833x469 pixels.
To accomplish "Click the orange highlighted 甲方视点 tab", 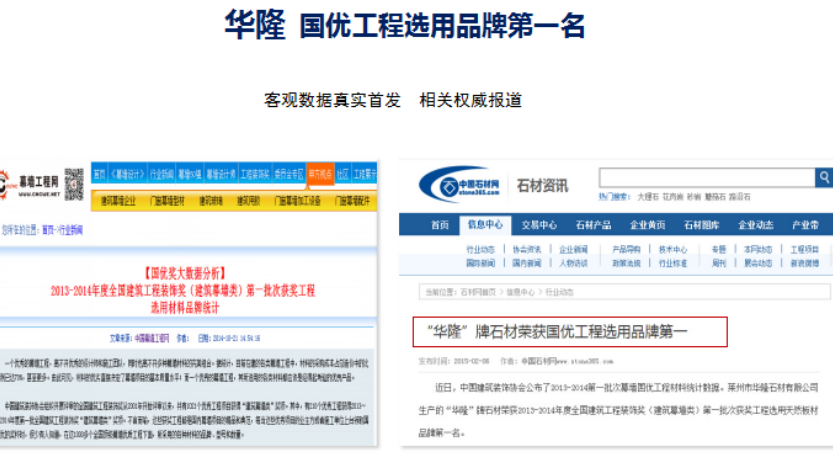I will 320,174.
